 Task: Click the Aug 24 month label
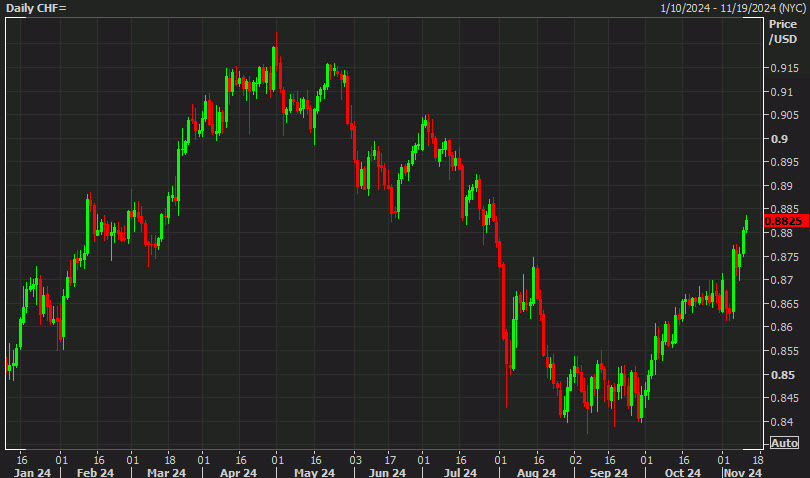(536, 472)
